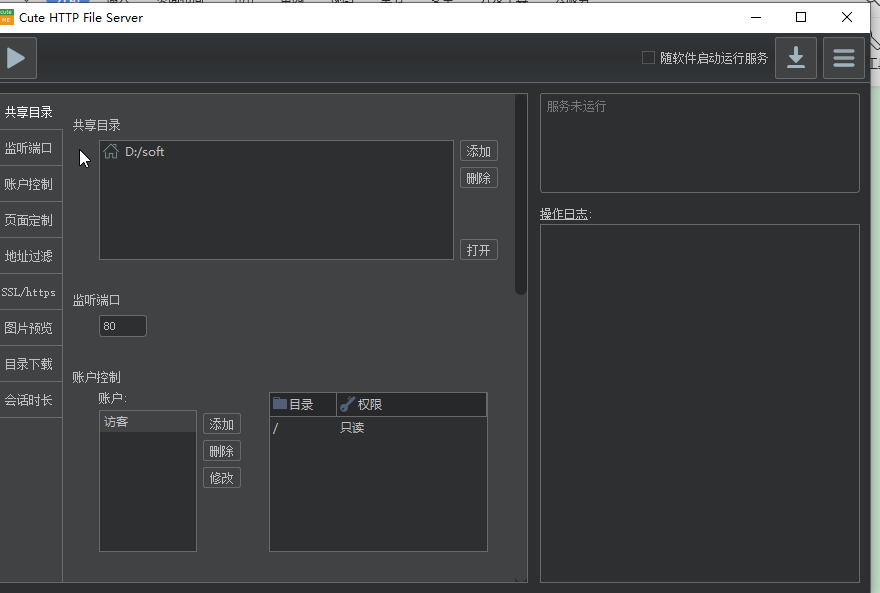This screenshot has width=880, height=593.
Task: Click the 修改 account button
Action: click(x=222, y=478)
